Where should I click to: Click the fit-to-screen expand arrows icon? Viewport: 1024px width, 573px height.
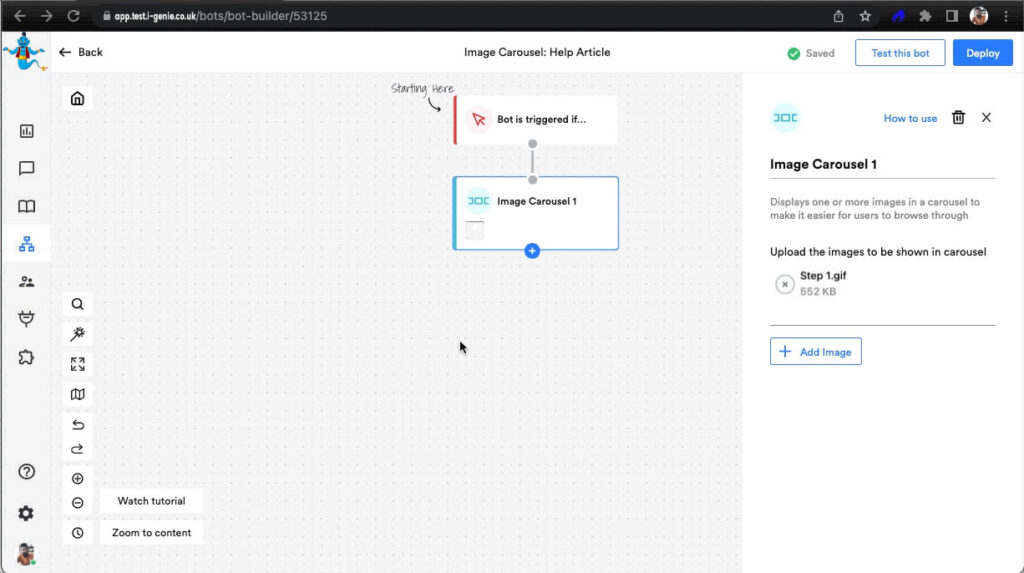coord(77,364)
